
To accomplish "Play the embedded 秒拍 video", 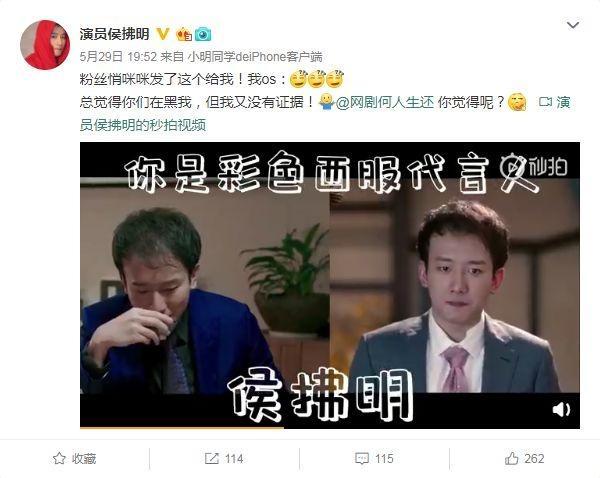I will [330, 285].
